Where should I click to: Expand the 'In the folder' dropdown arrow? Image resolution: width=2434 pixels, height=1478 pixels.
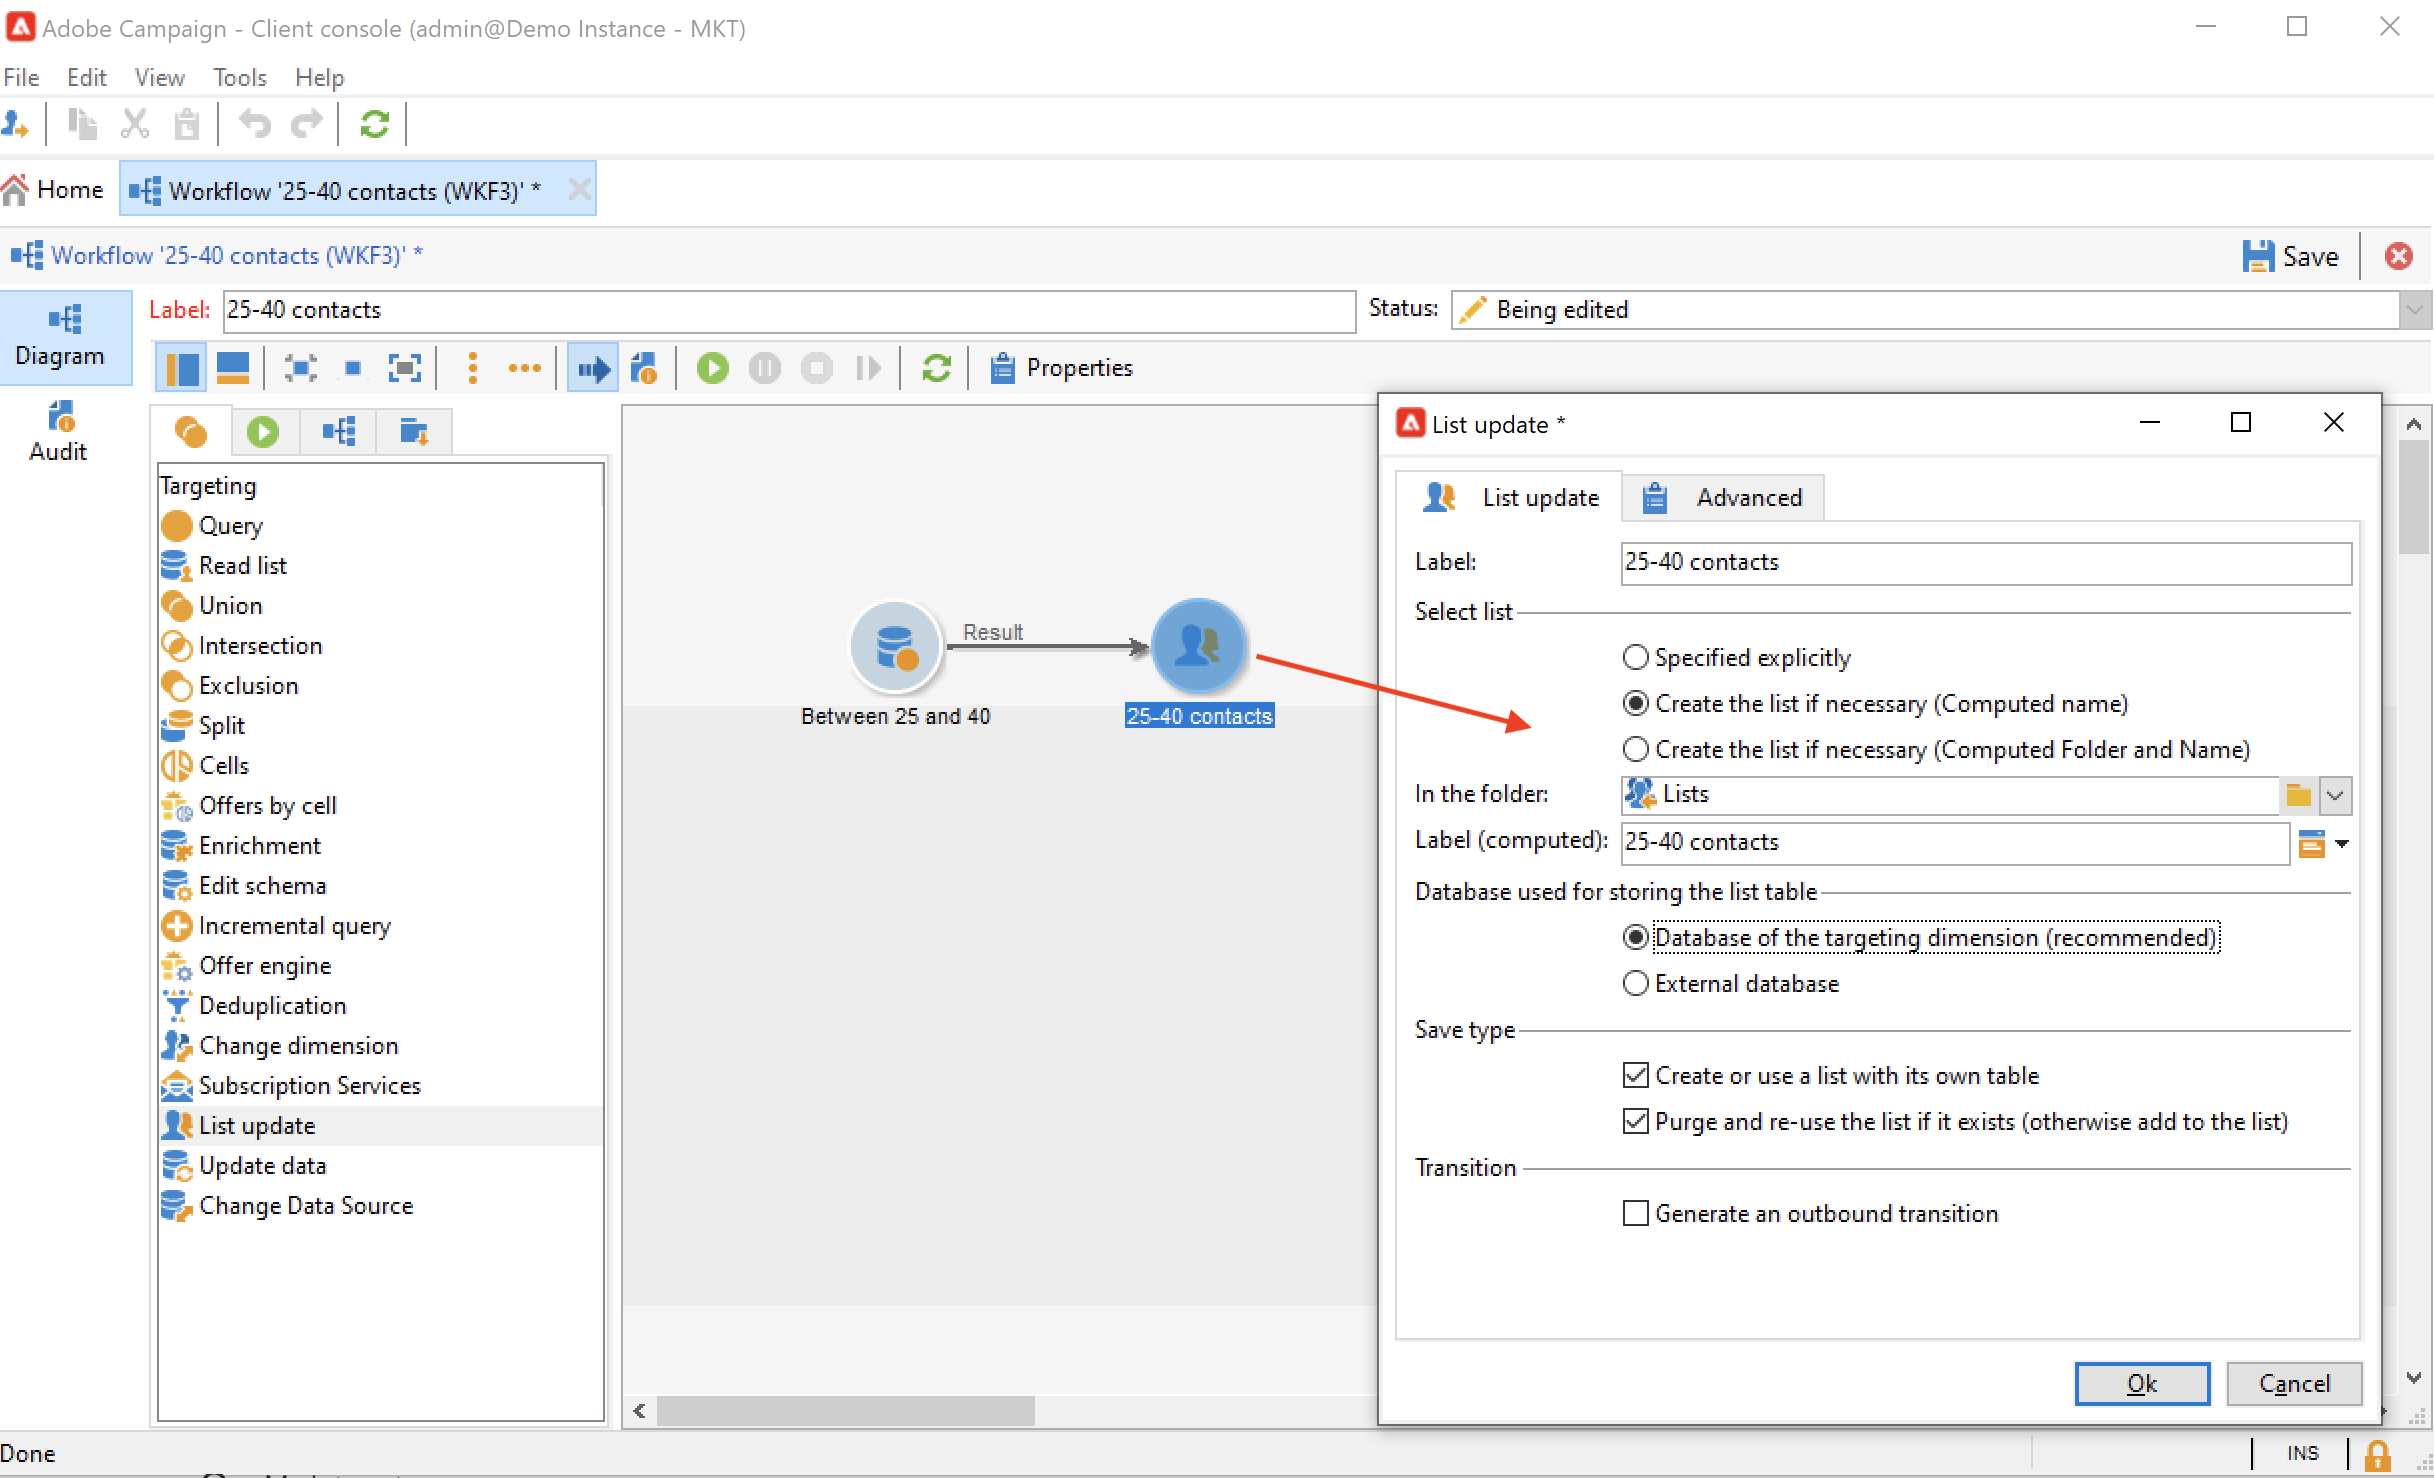click(x=2335, y=795)
